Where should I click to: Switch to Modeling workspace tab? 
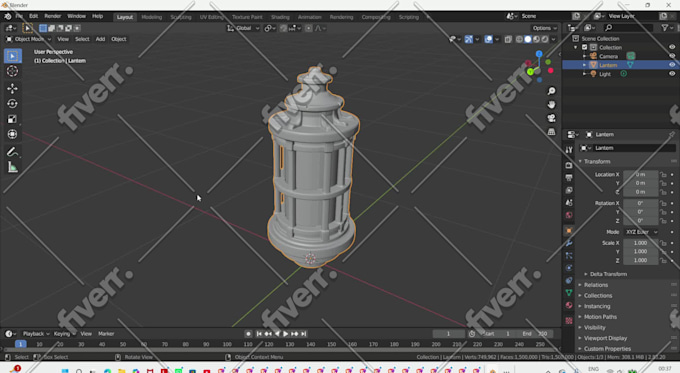click(151, 17)
